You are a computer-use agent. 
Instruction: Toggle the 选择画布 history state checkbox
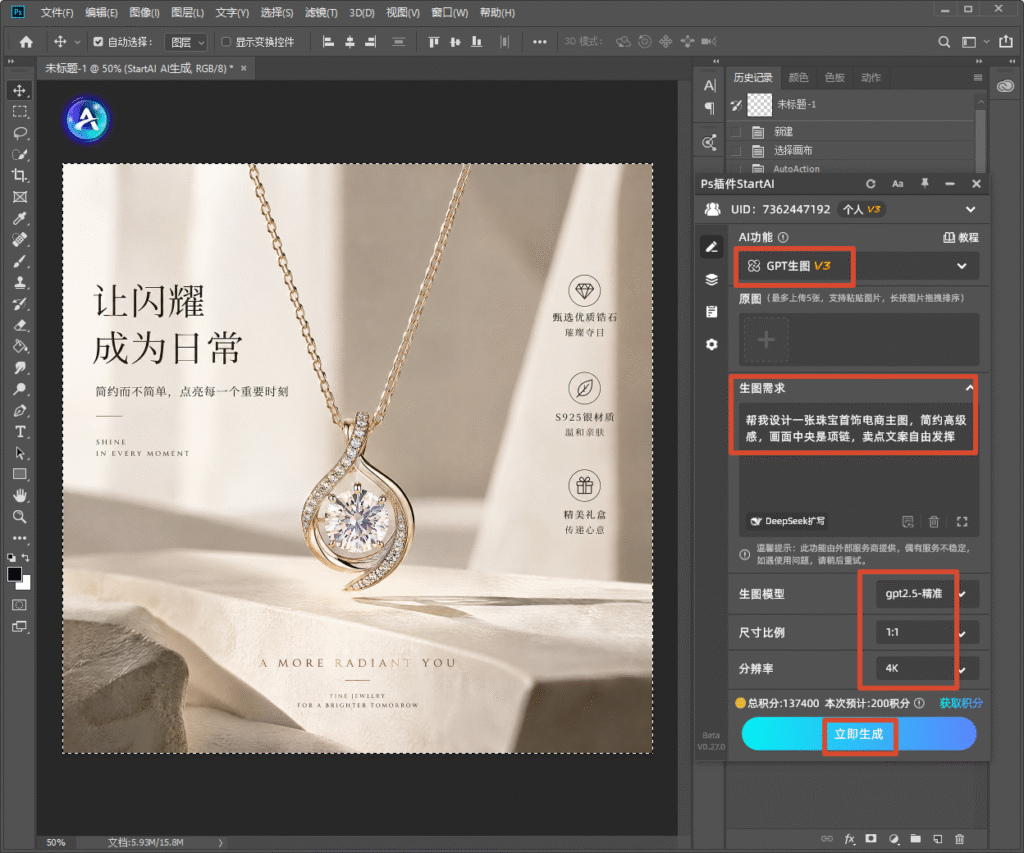coord(736,151)
